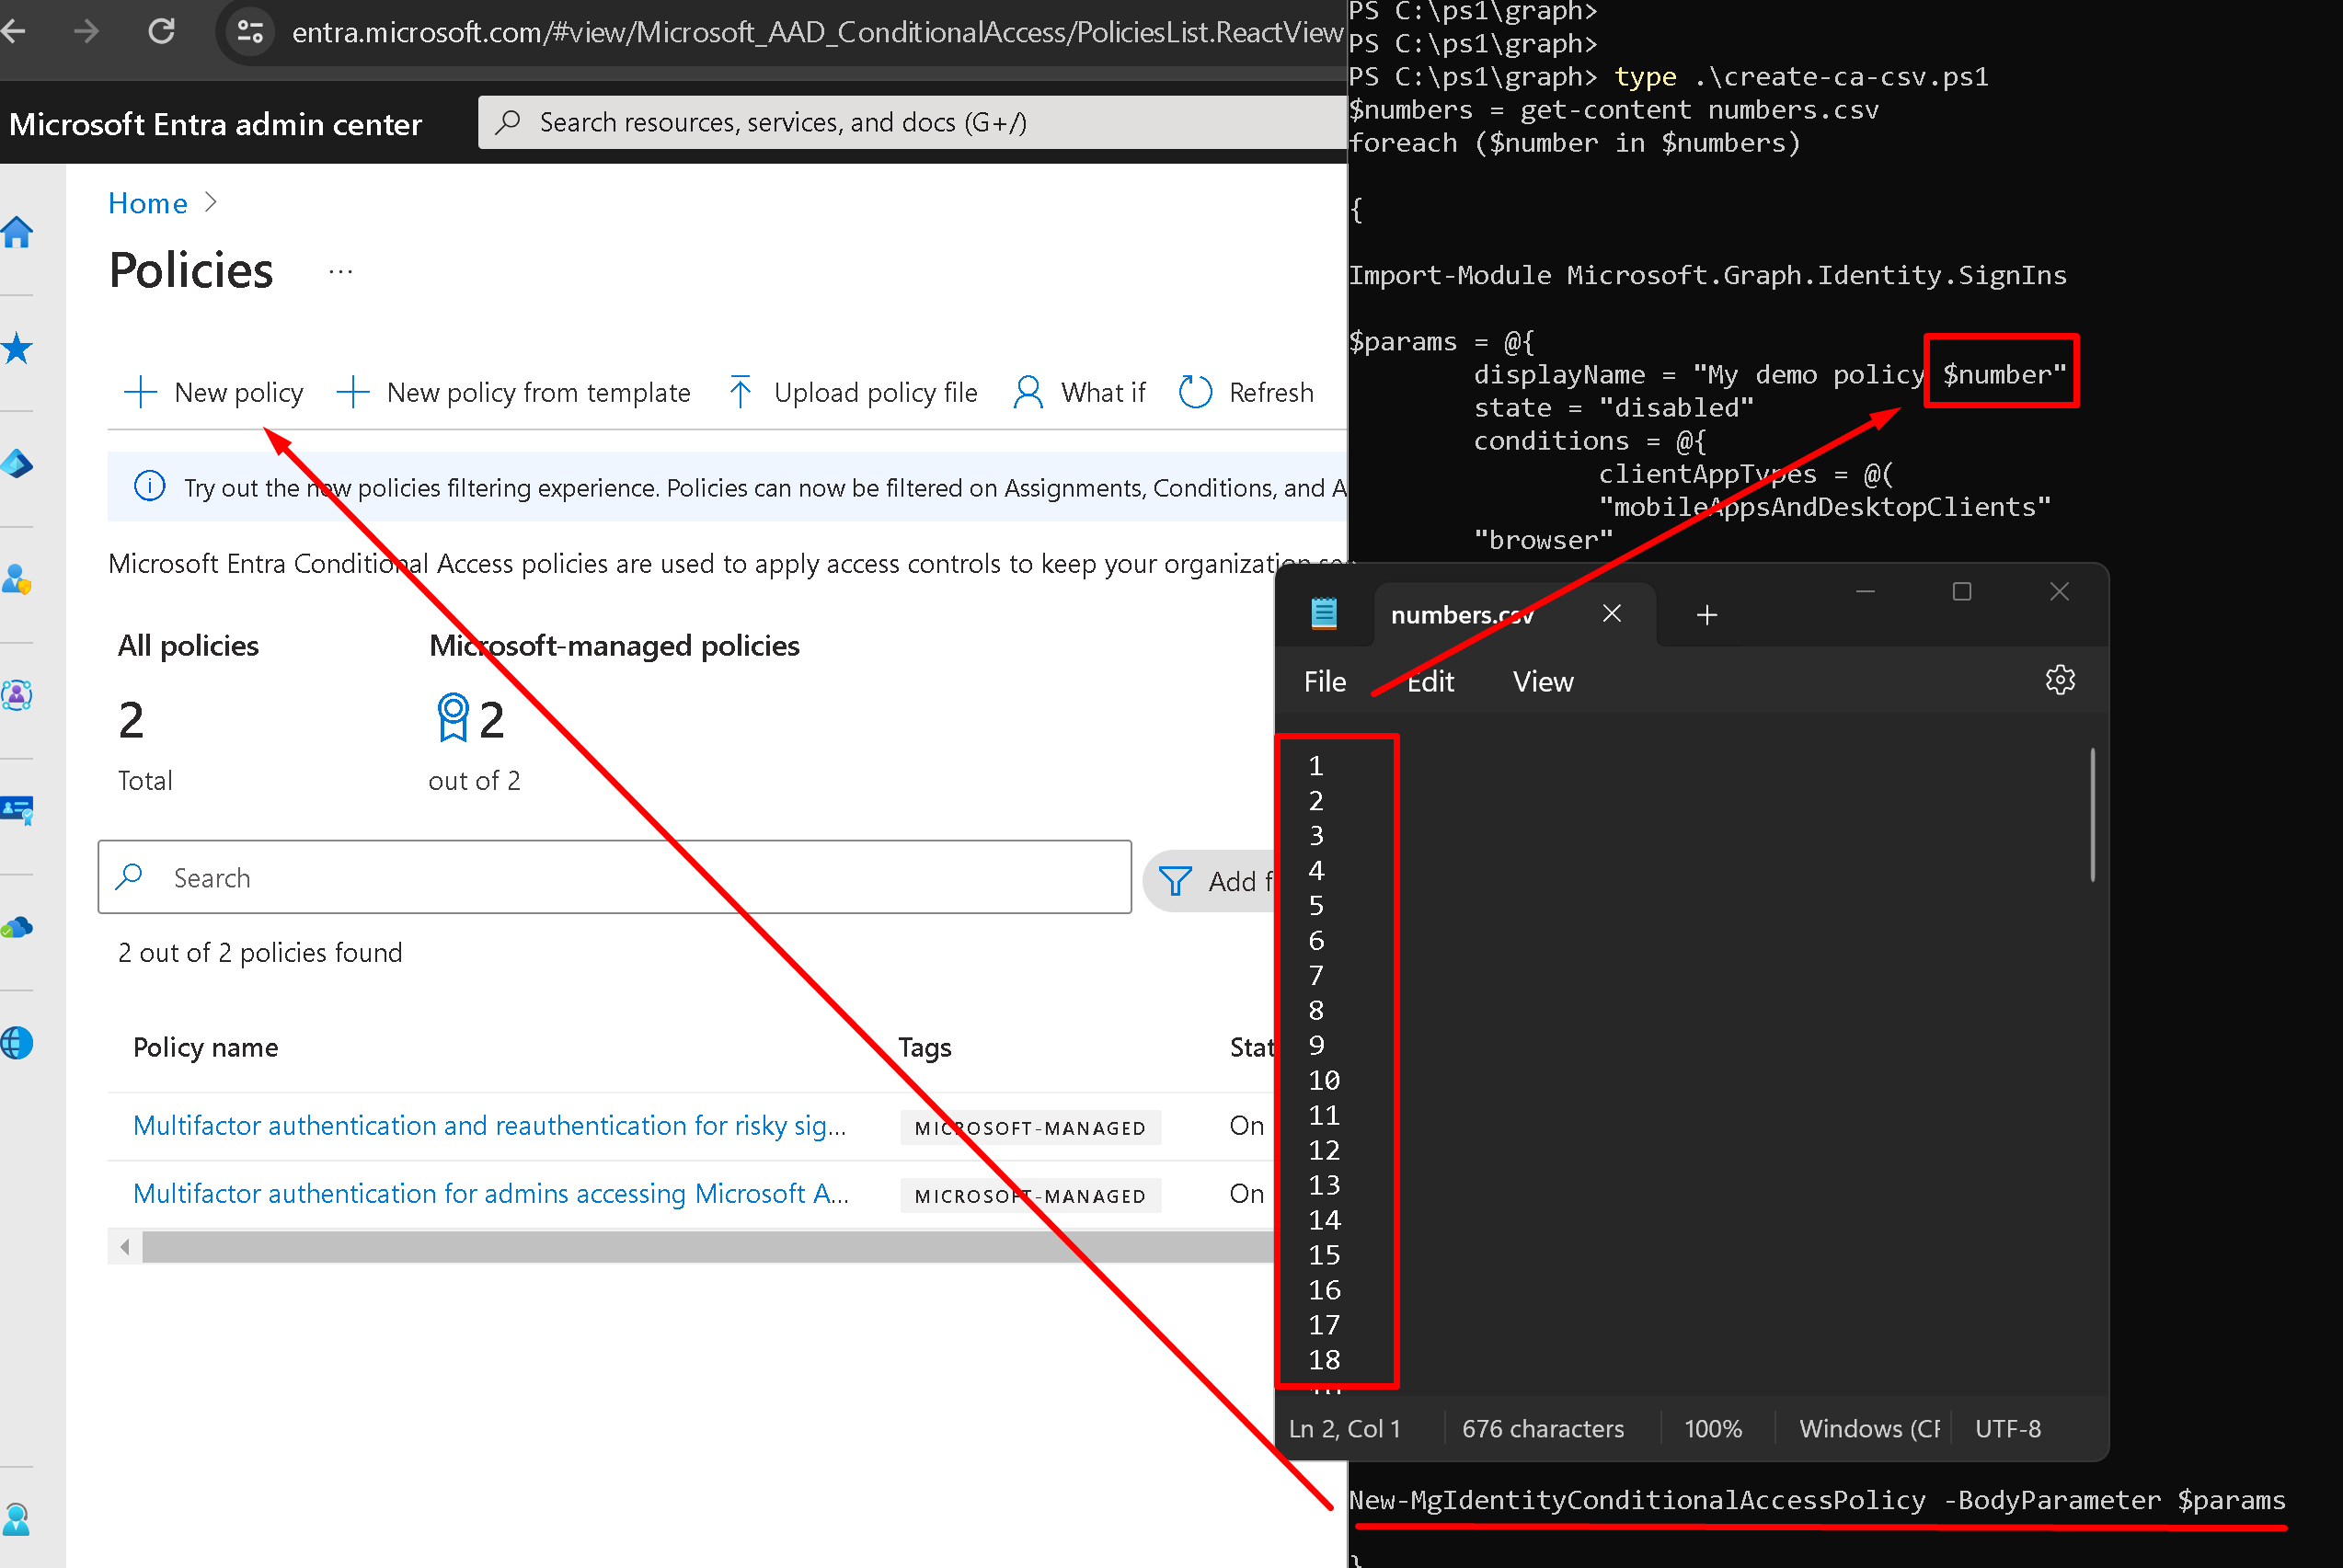Open Multifactor authentication for admins policy link
Screen dimensions: 2343x1568
pos(490,1194)
